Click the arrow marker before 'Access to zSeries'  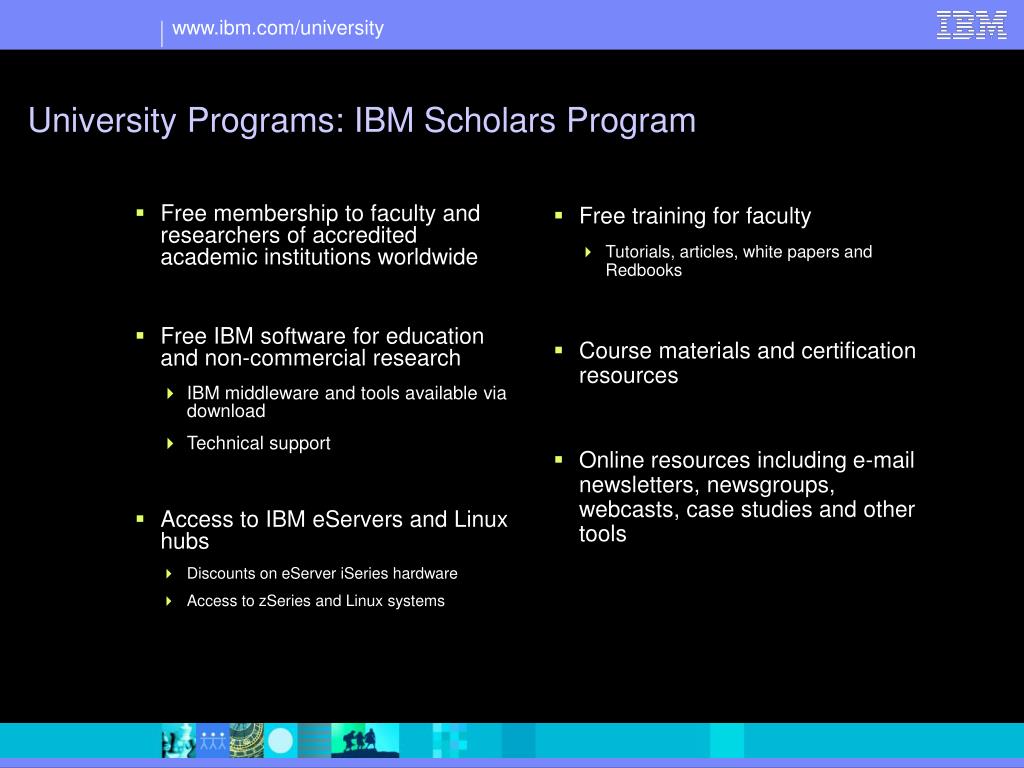[x=169, y=601]
